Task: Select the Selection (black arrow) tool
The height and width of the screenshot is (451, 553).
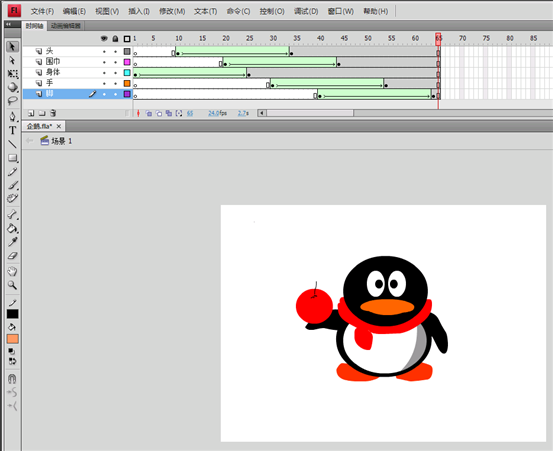Action: [12, 47]
